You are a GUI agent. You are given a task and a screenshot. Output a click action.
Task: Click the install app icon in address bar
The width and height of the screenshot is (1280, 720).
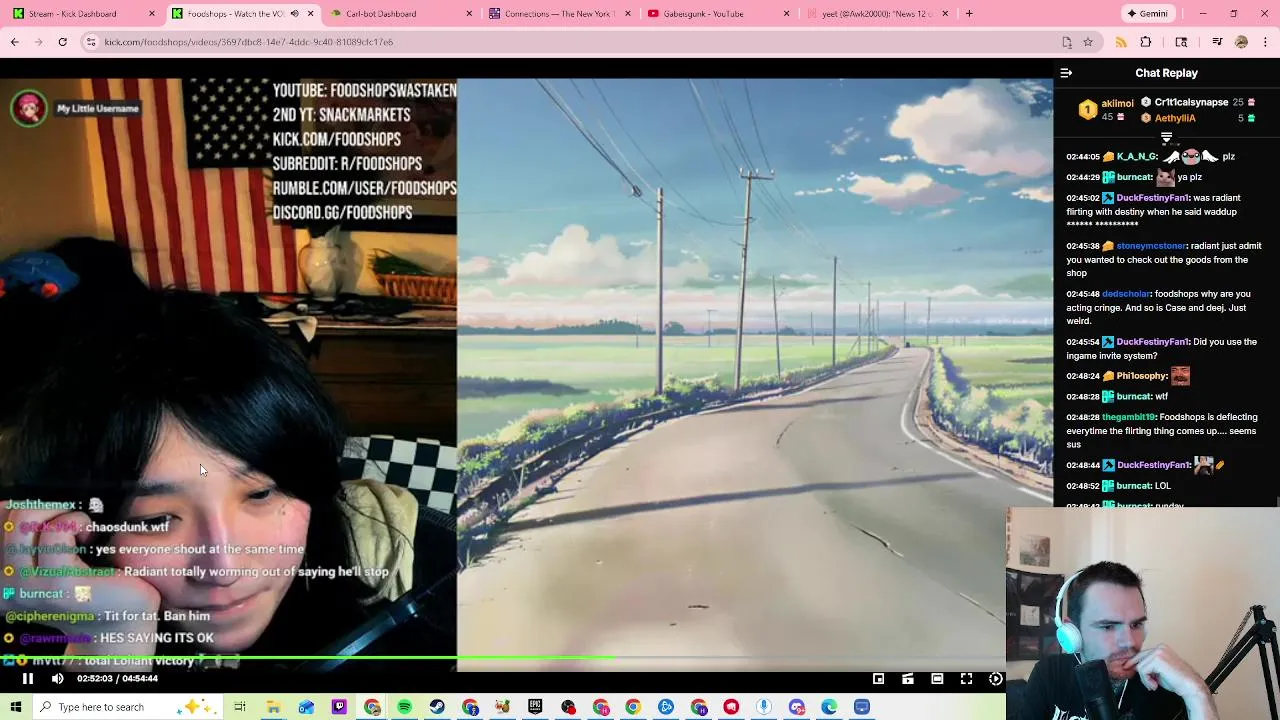click(x=1067, y=42)
